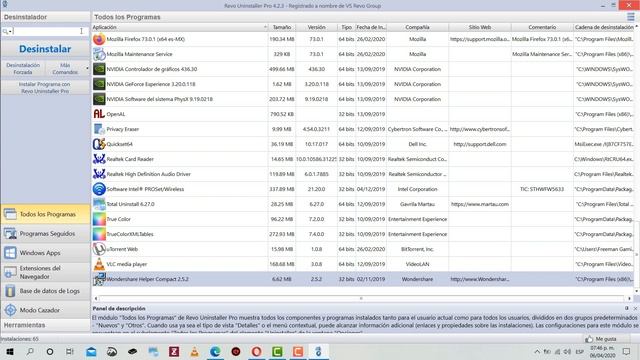Sort by Sitio Web column header
640x360 pixels.
coord(480,27)
